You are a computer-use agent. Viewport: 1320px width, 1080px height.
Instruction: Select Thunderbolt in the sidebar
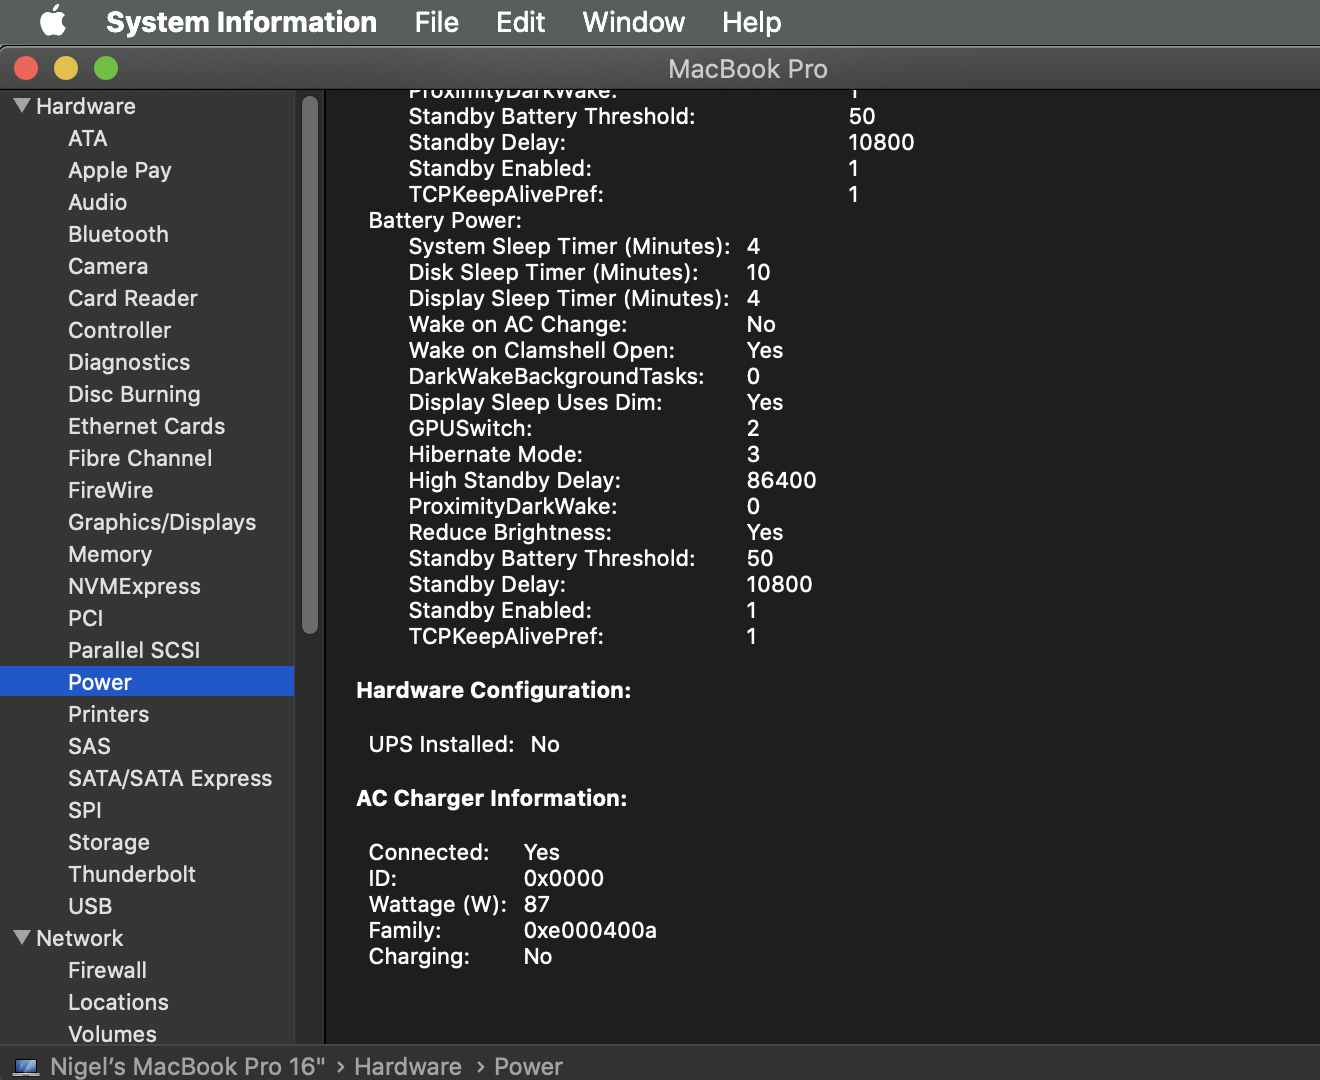coord(132,874)
